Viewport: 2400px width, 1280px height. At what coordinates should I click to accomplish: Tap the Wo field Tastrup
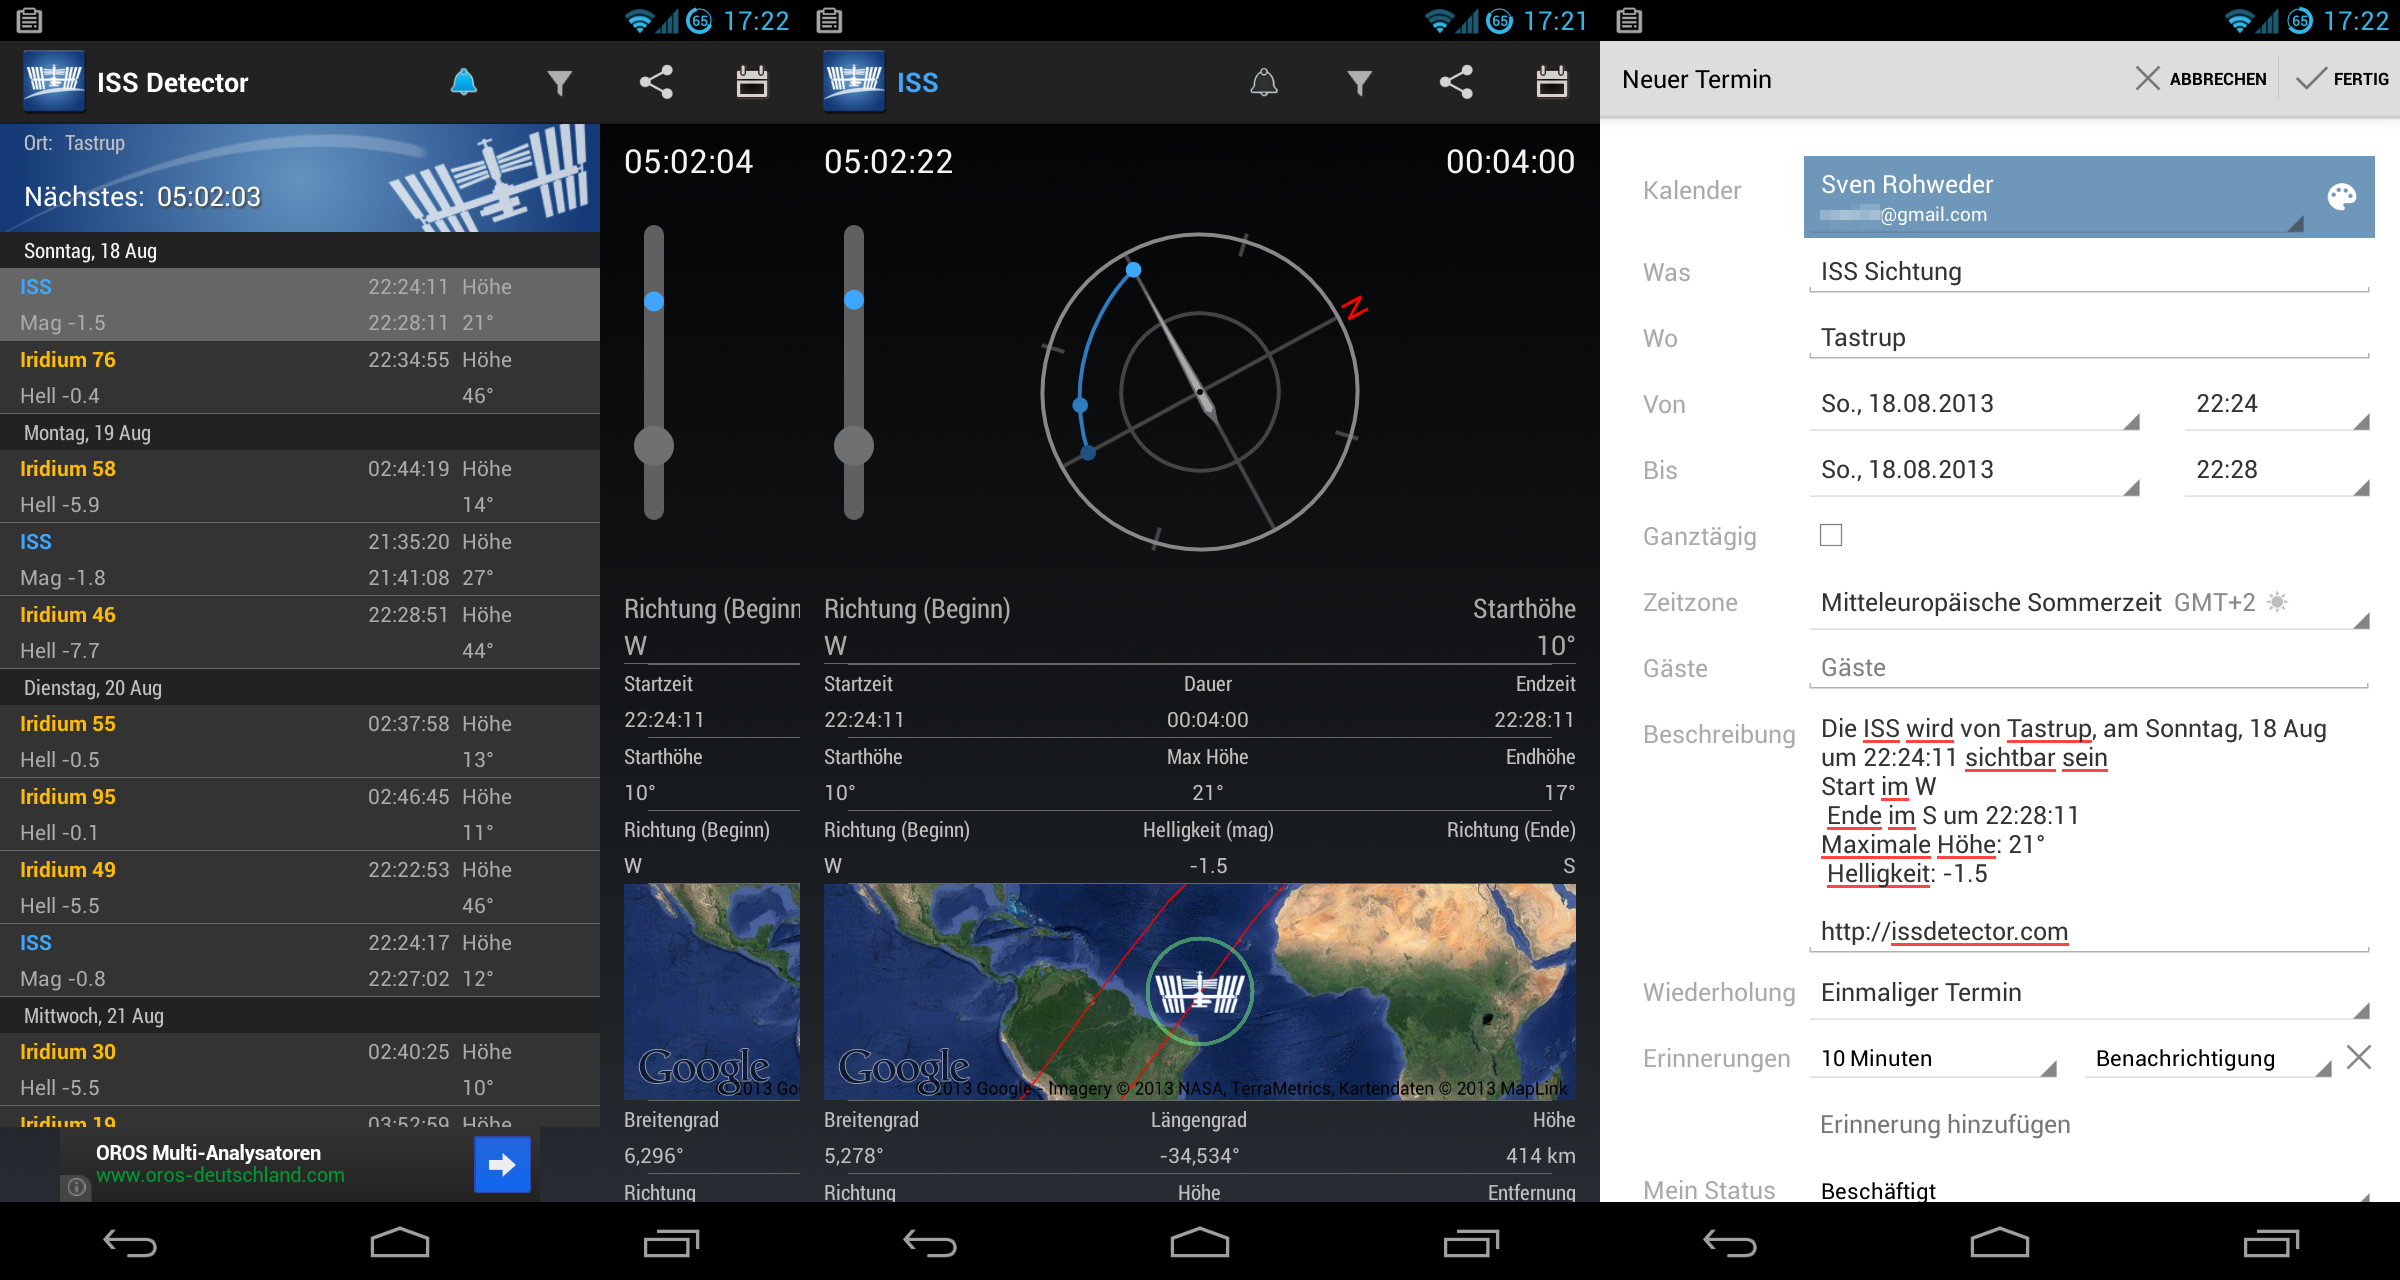pos(2089,338)
